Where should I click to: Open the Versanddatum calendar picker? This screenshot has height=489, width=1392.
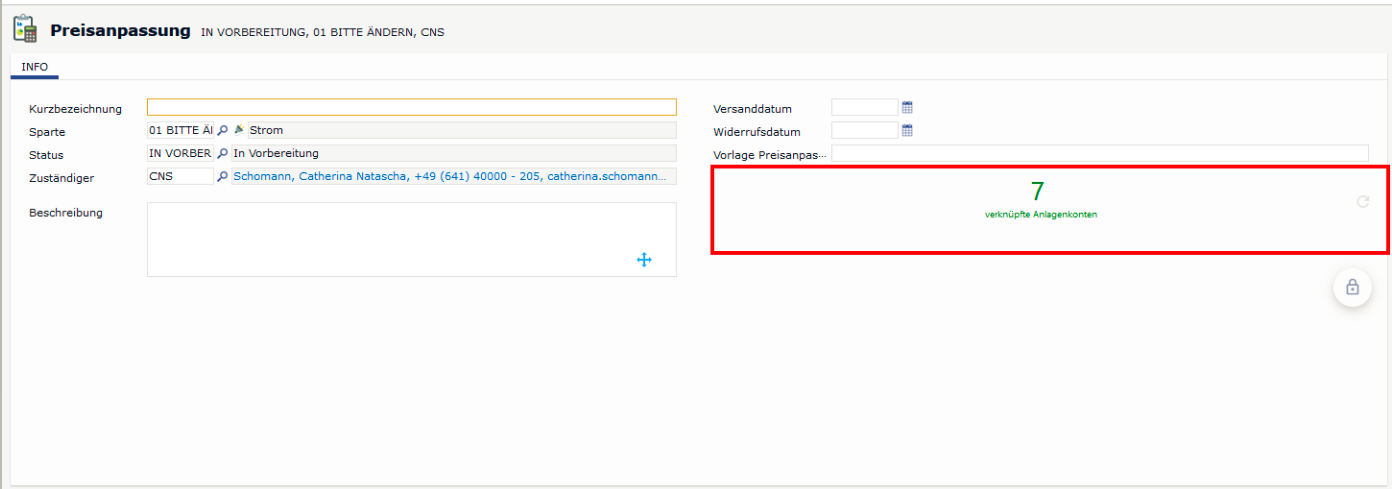[907, 108]
